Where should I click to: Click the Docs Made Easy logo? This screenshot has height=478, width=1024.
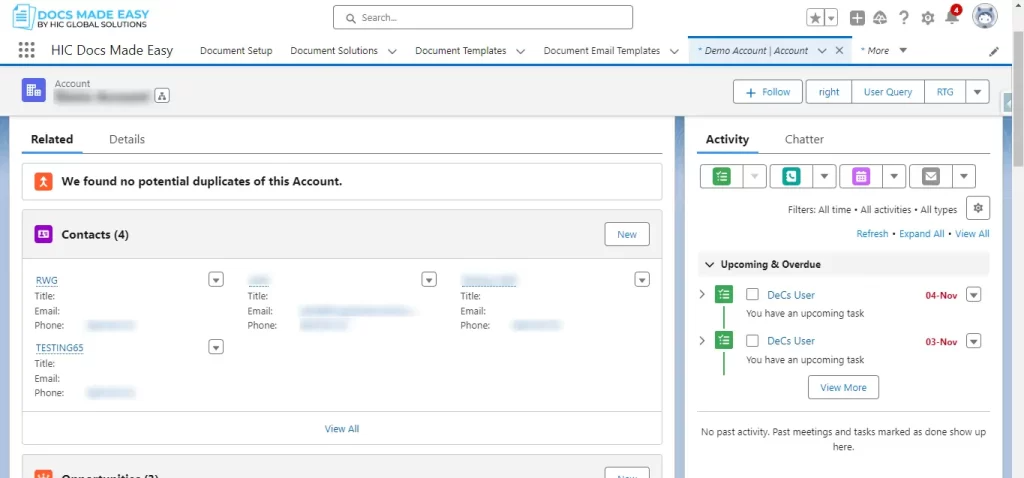coord(81,18)
